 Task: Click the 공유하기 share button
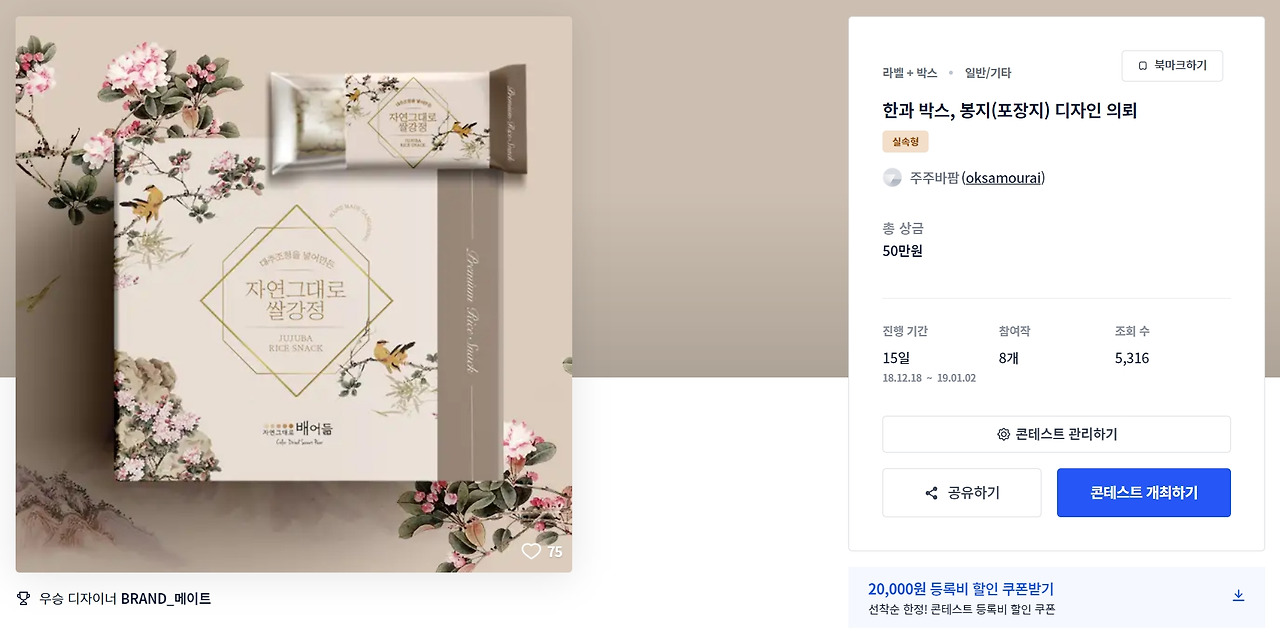962,493
